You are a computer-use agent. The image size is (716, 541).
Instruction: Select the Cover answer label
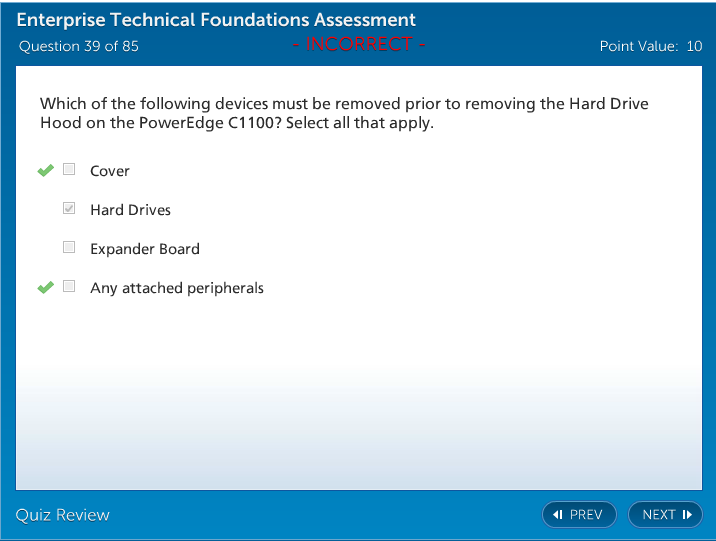(110, 171)
